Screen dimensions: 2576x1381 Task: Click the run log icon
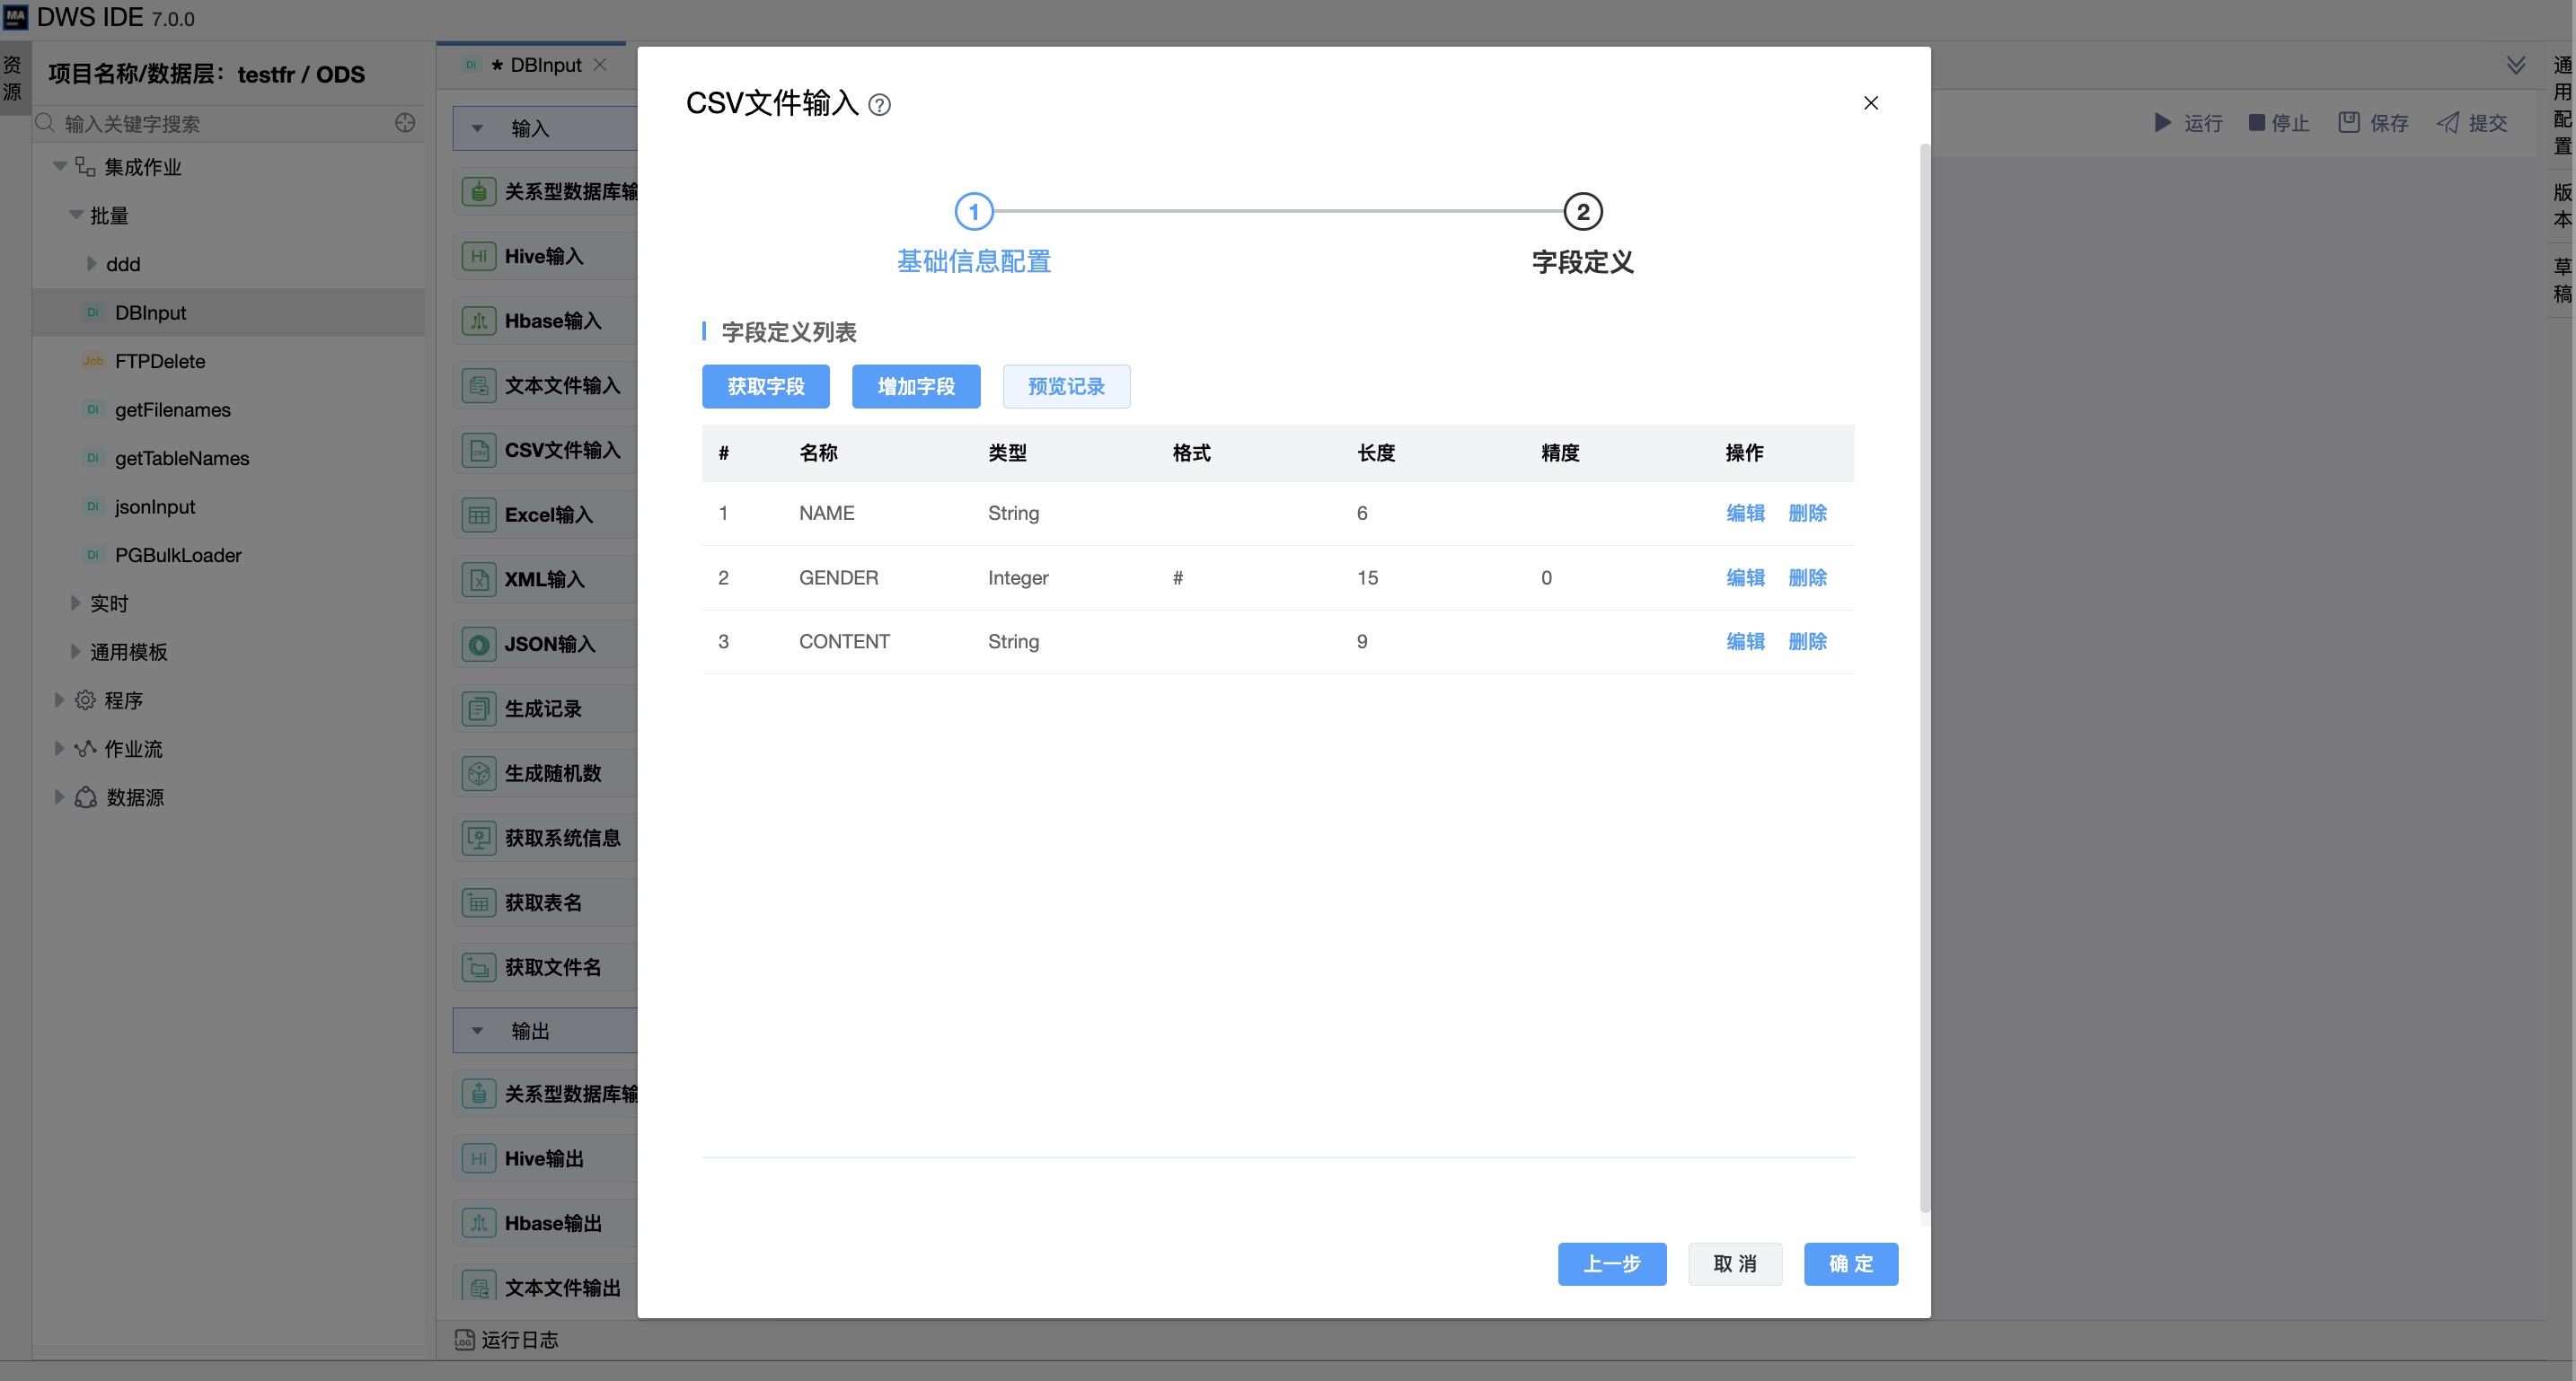coord(464,1339)
